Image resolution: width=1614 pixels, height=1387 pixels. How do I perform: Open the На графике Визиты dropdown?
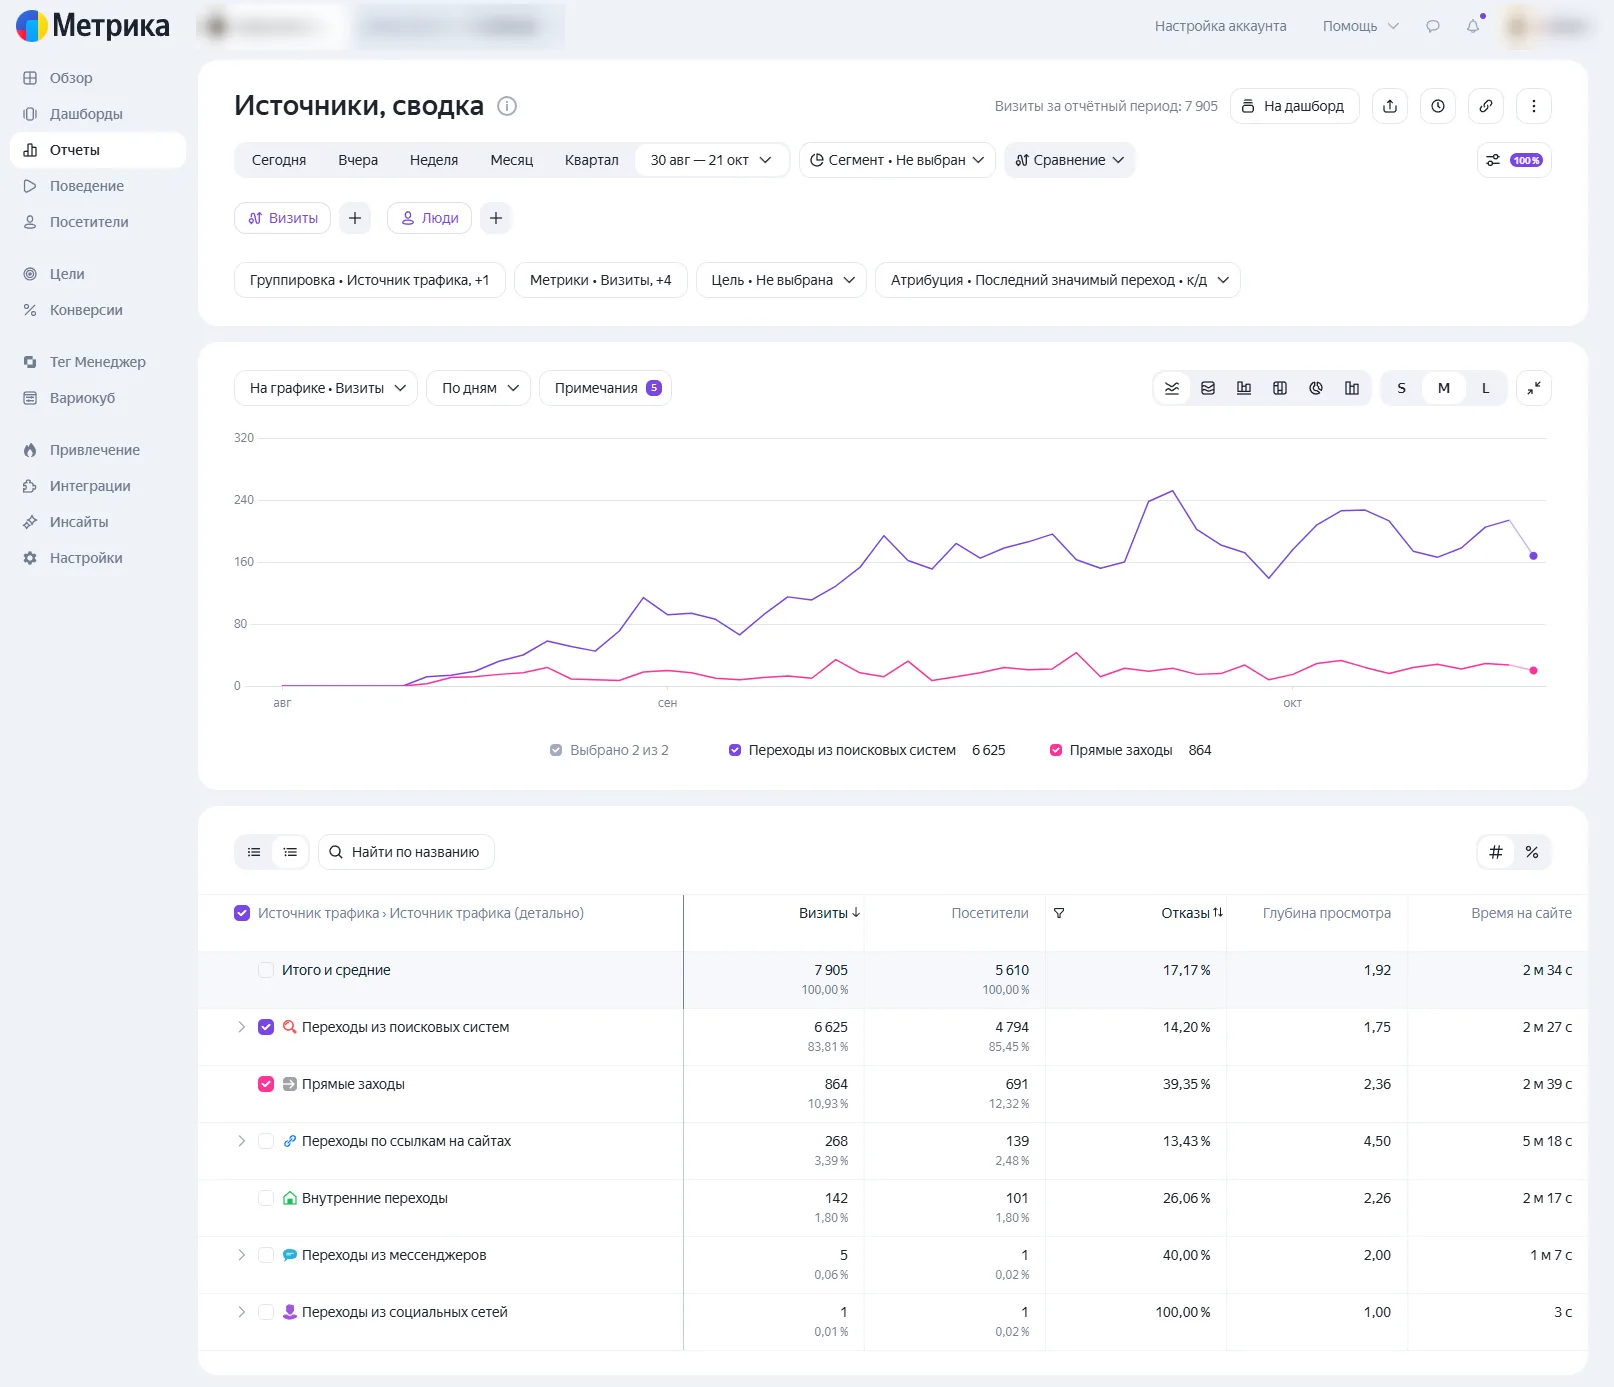click(326, 388)
